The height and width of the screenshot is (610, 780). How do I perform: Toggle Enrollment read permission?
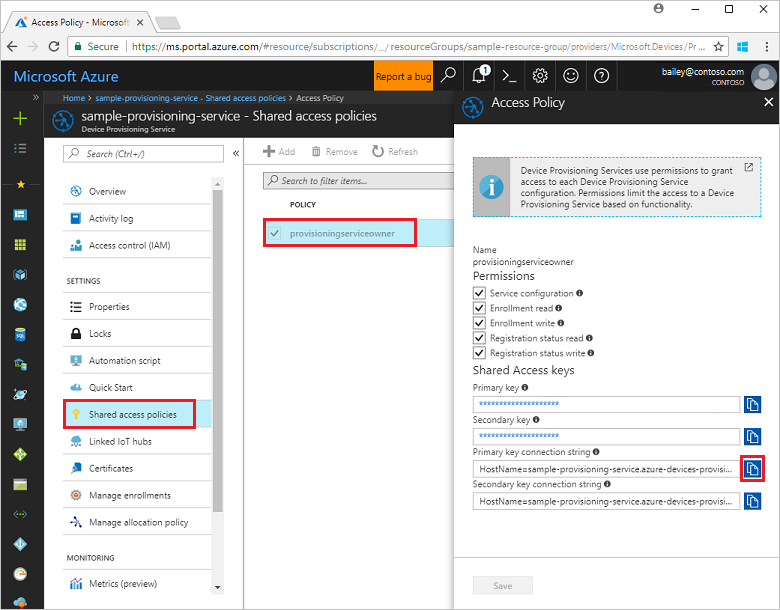(x=479, y=308)
